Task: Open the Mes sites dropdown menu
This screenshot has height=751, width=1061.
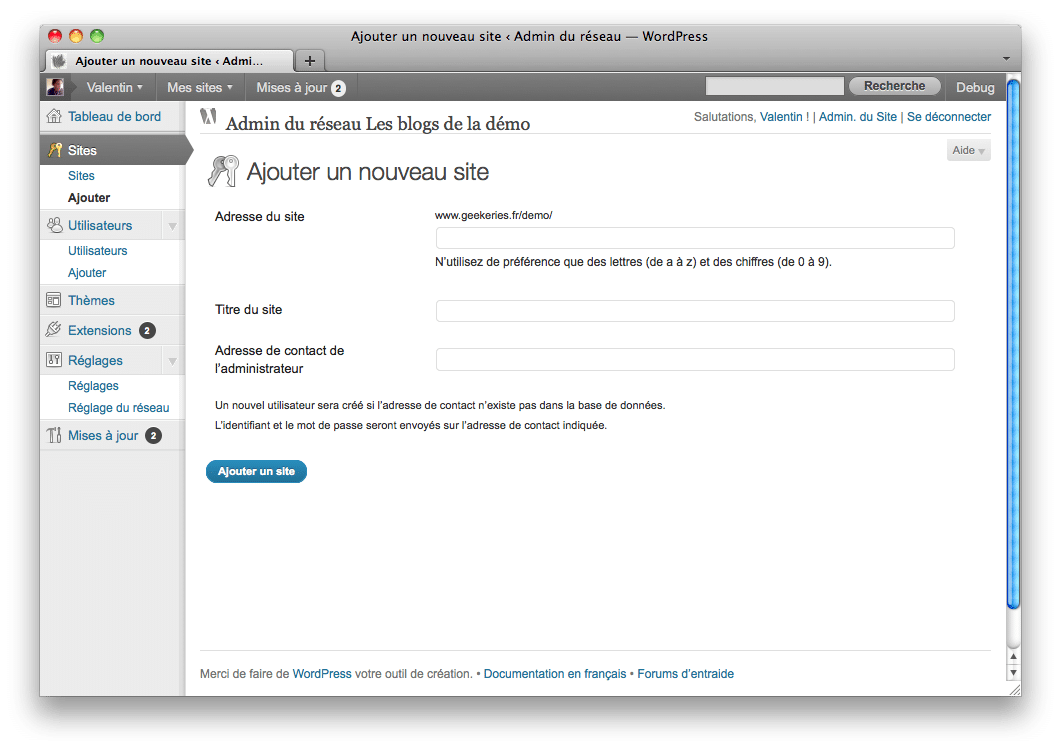Action: (200, 87)
